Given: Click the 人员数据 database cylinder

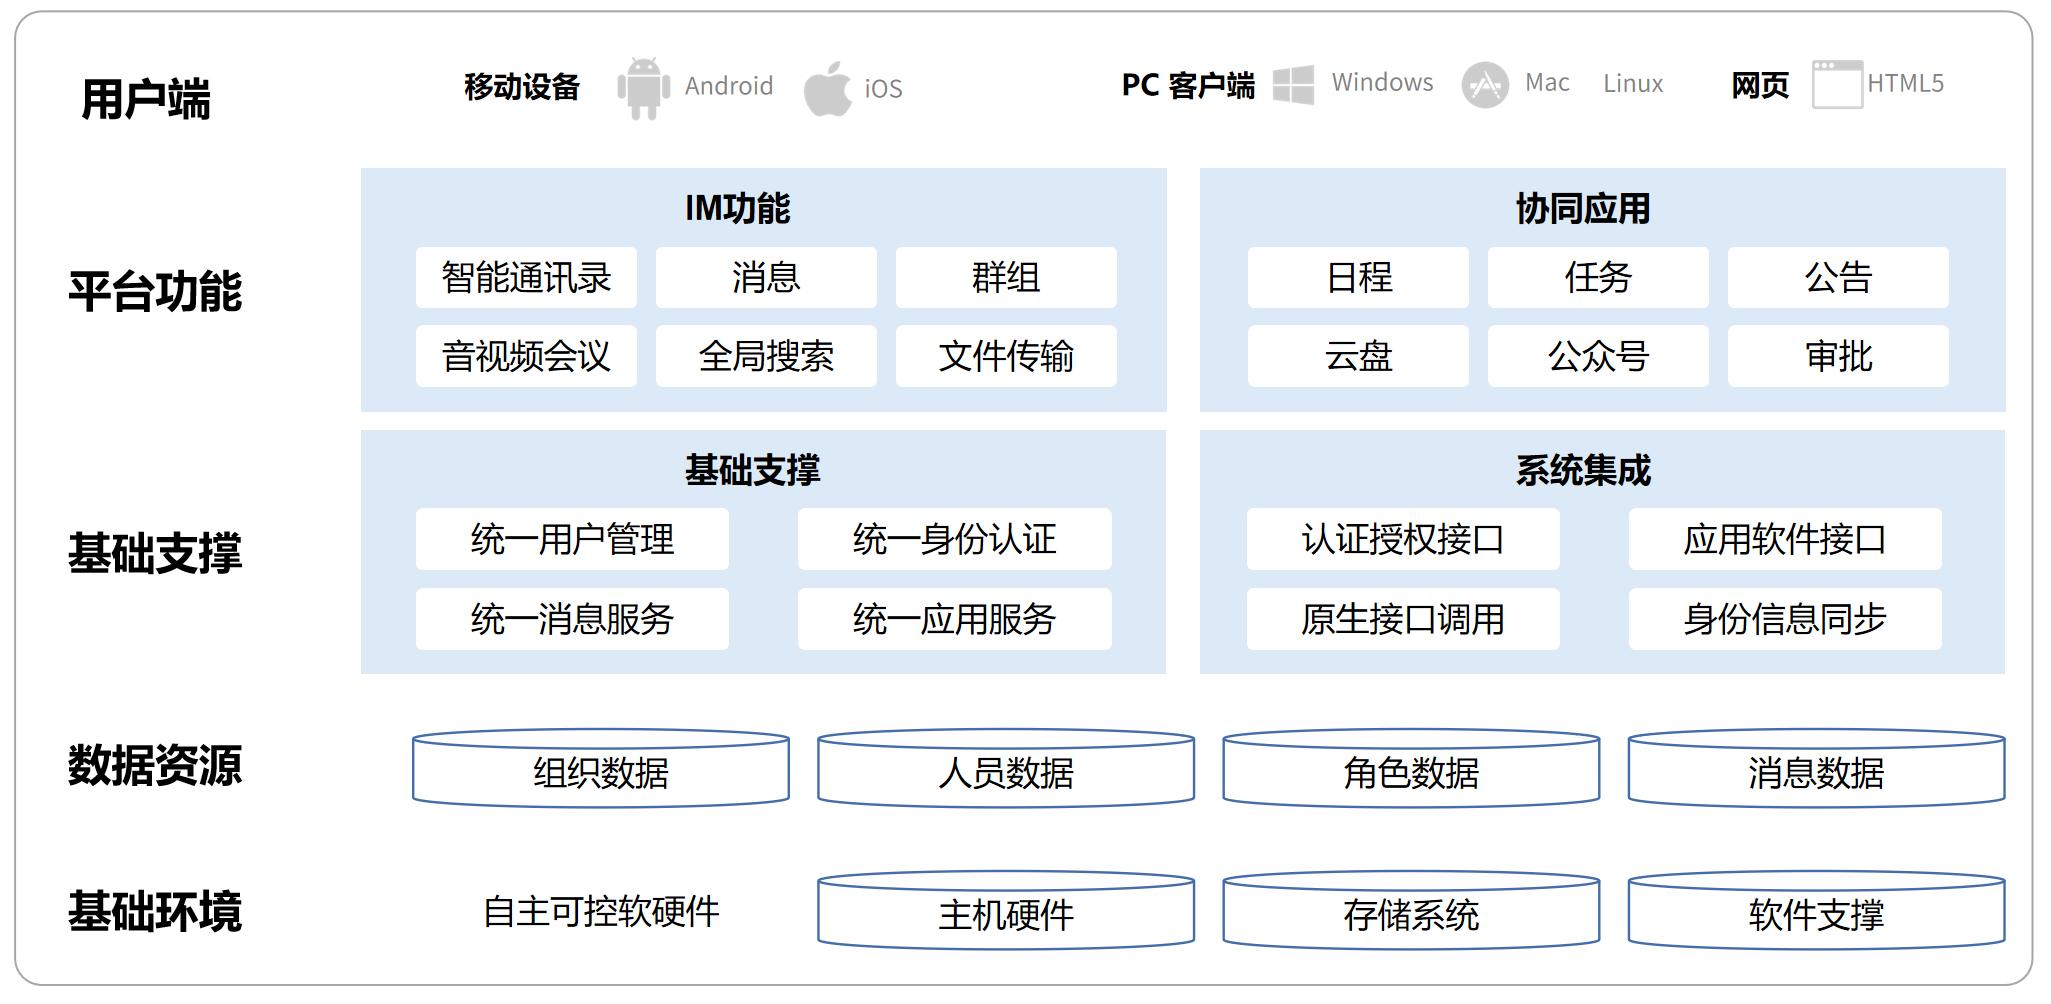Looking at the screenshot, I should point(1006,768).
